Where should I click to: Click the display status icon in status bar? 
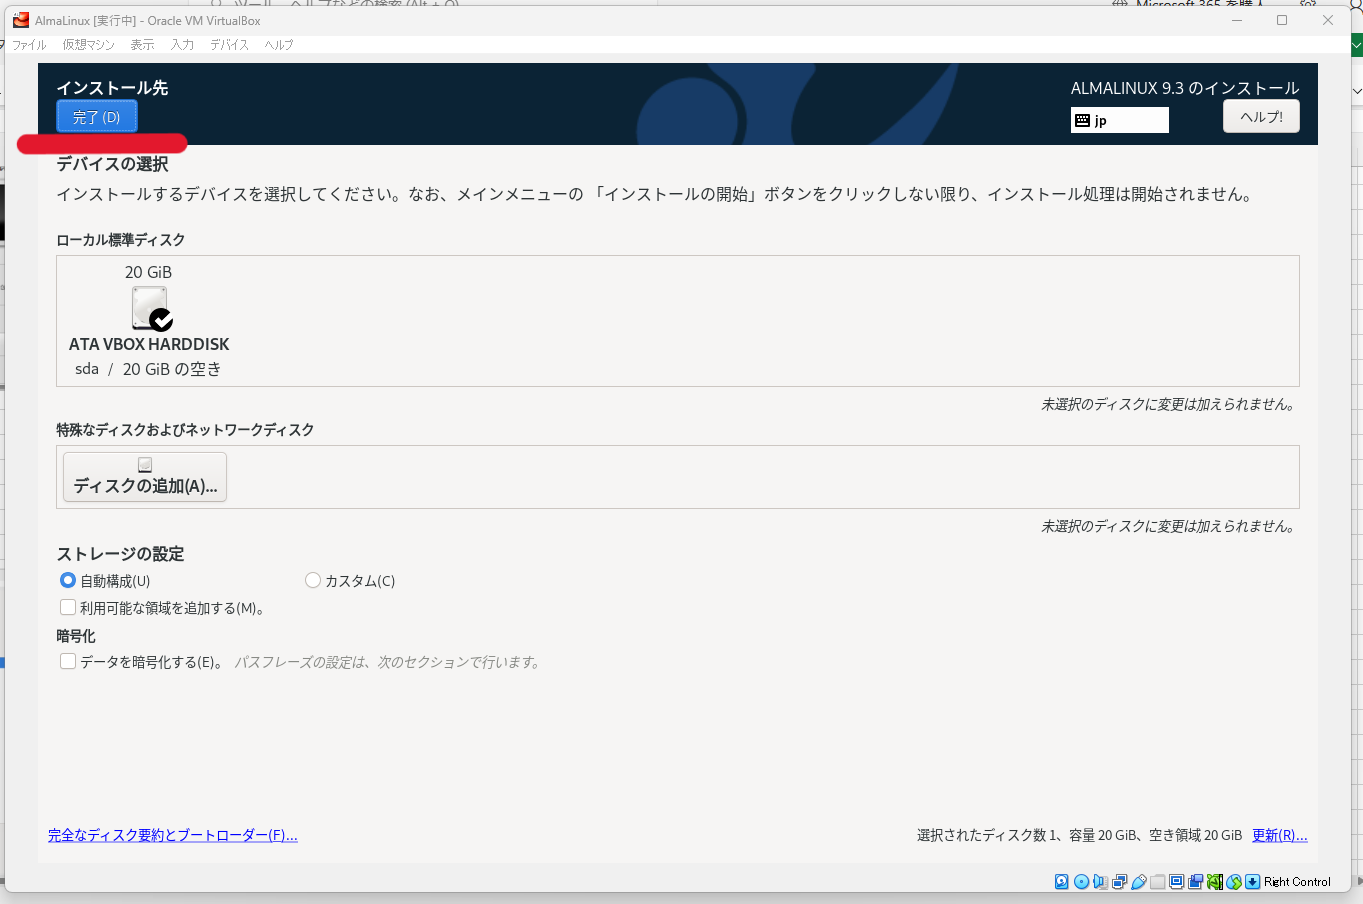pos(1175,881)
